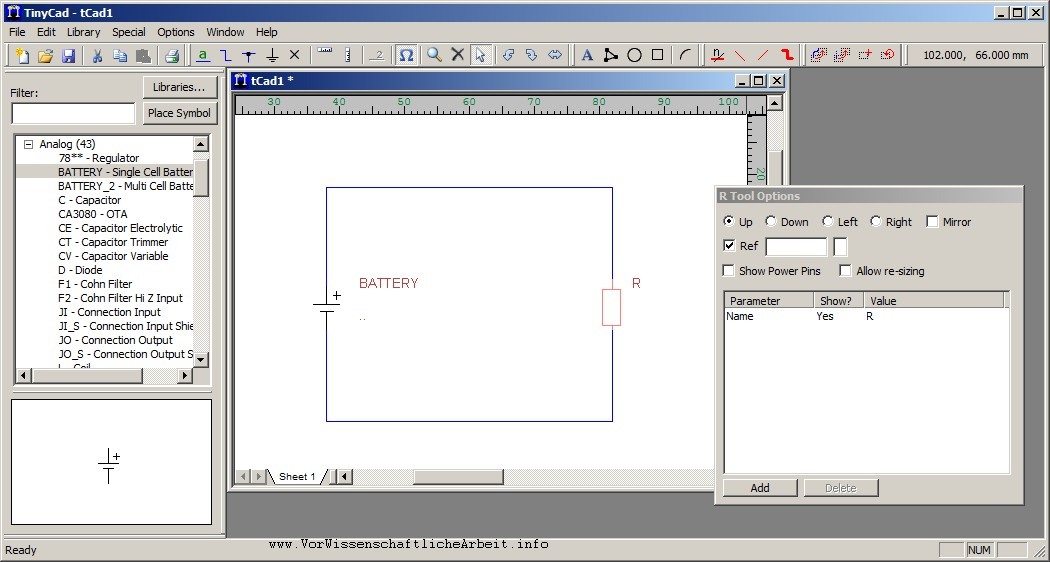
Task: Uncheck the Ref checkbox
Action: (729, 246)
